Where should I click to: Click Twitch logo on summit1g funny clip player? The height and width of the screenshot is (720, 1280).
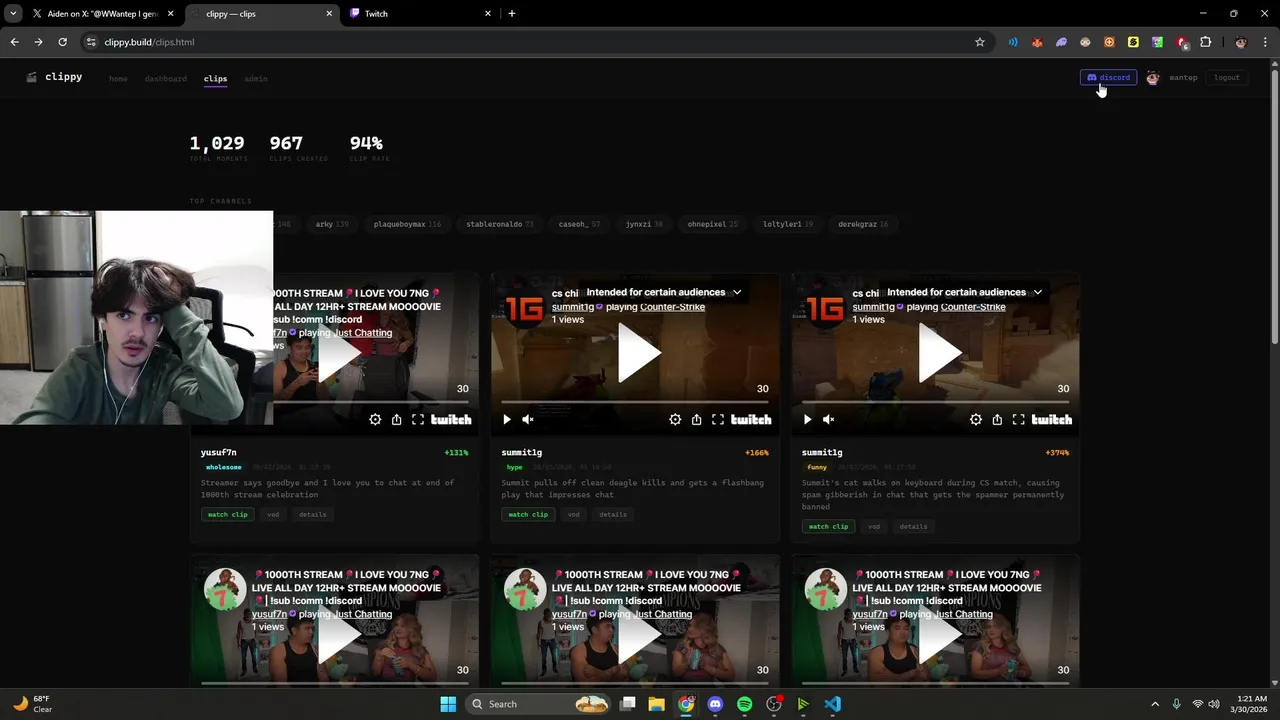(x=1052, y=420)
